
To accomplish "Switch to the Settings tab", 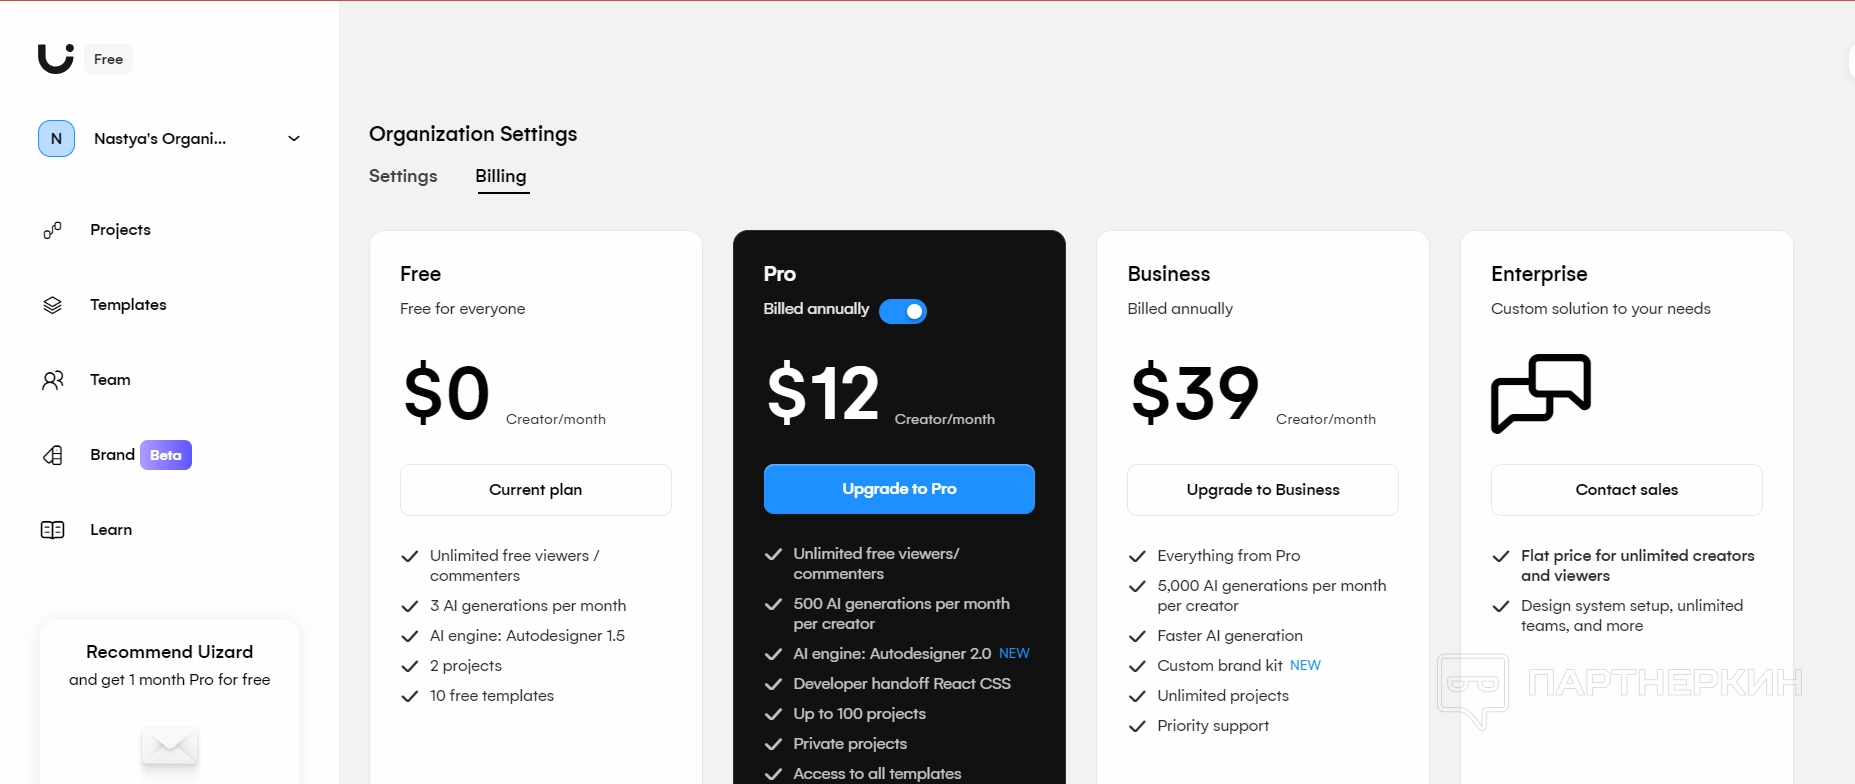I will pos(403,176).
